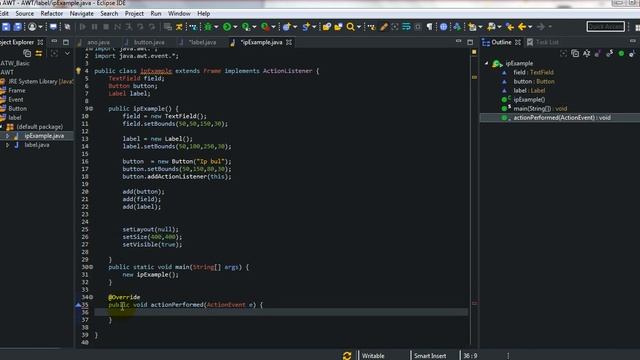Expand ipExample.java tree node
This screenshot has height=360, width=640.
pos(7,136)
